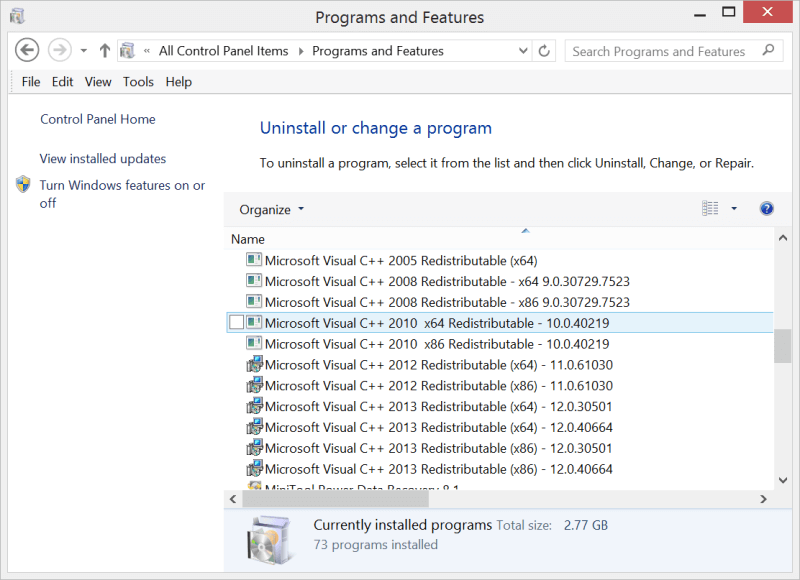Open the Tools menu
Screen dimensions: 800x580
click(x=138, y=82)
